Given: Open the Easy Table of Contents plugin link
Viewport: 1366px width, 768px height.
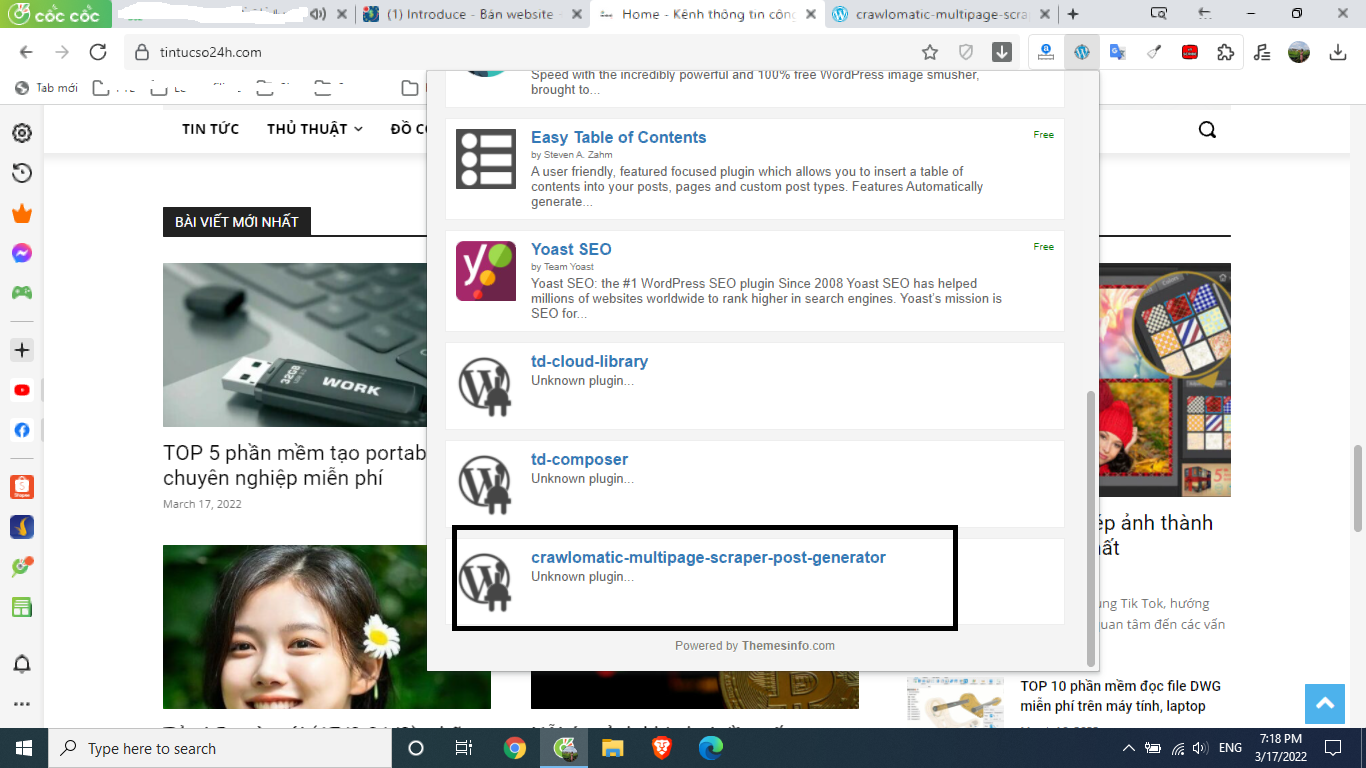Looking at the screenshot, I should [x=618, y=137].
